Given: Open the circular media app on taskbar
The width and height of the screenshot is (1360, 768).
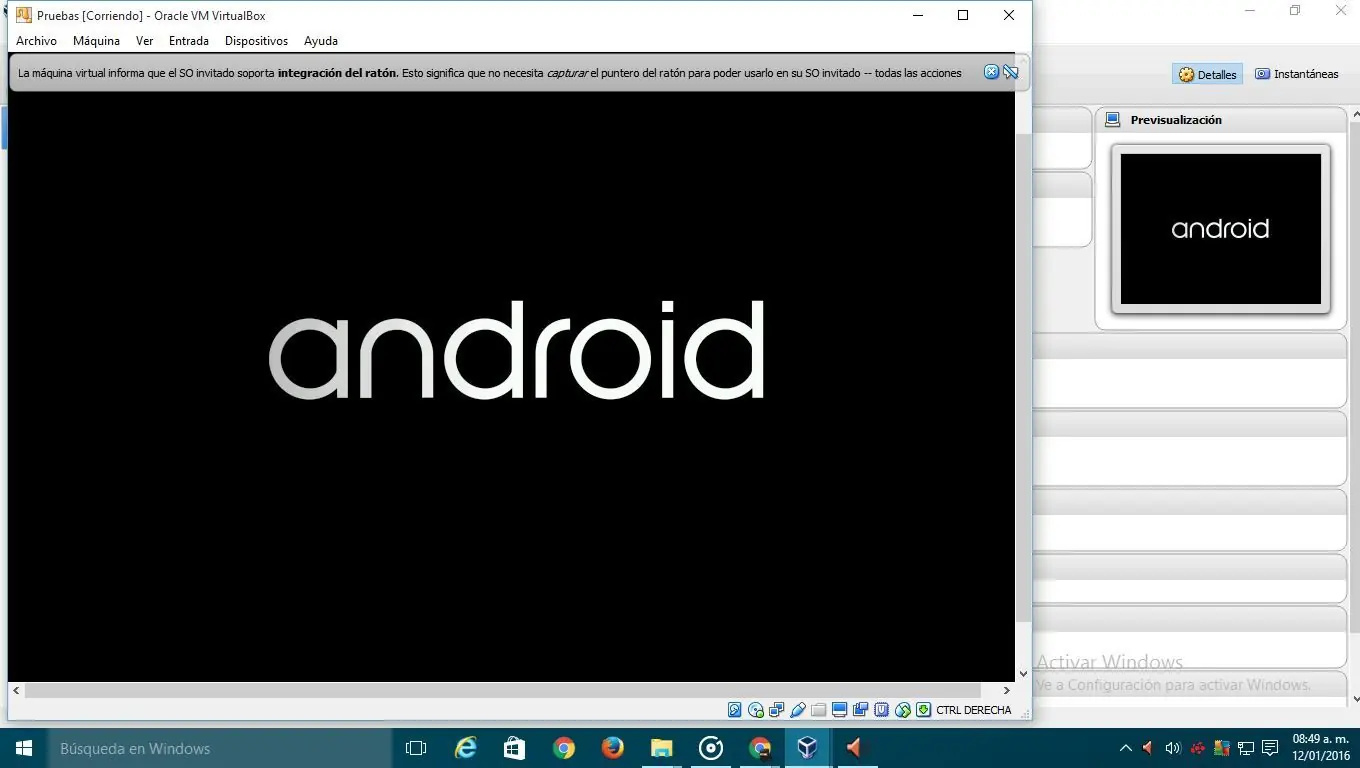Looking at the screenshot, I should [x=711, y=748].
